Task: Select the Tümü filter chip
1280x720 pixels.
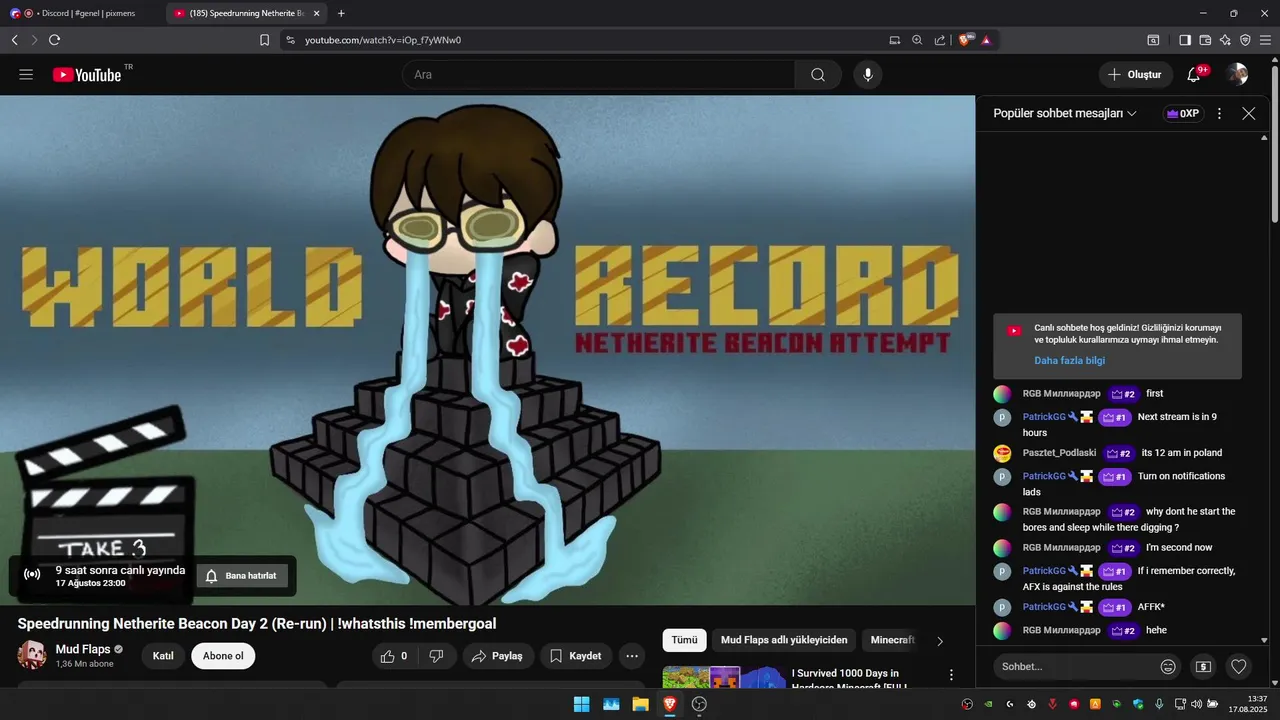Action: (684, 640)
